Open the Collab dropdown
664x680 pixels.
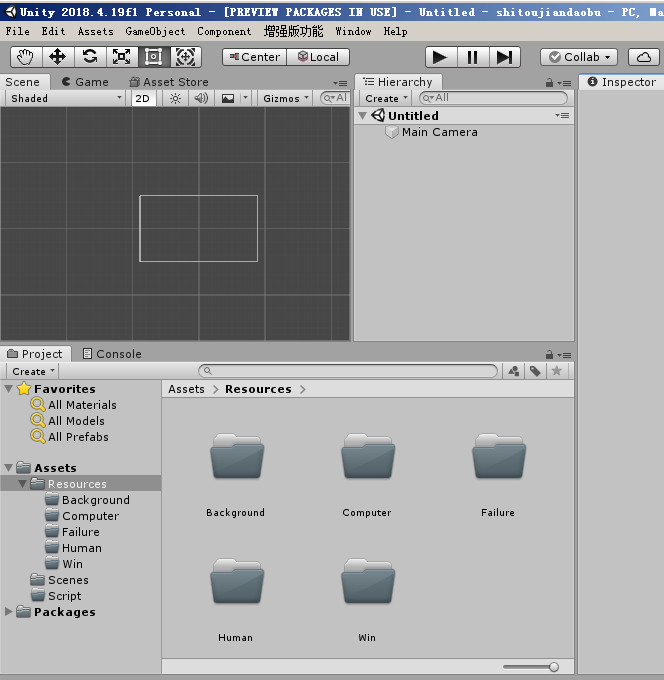tap(579, 57)
